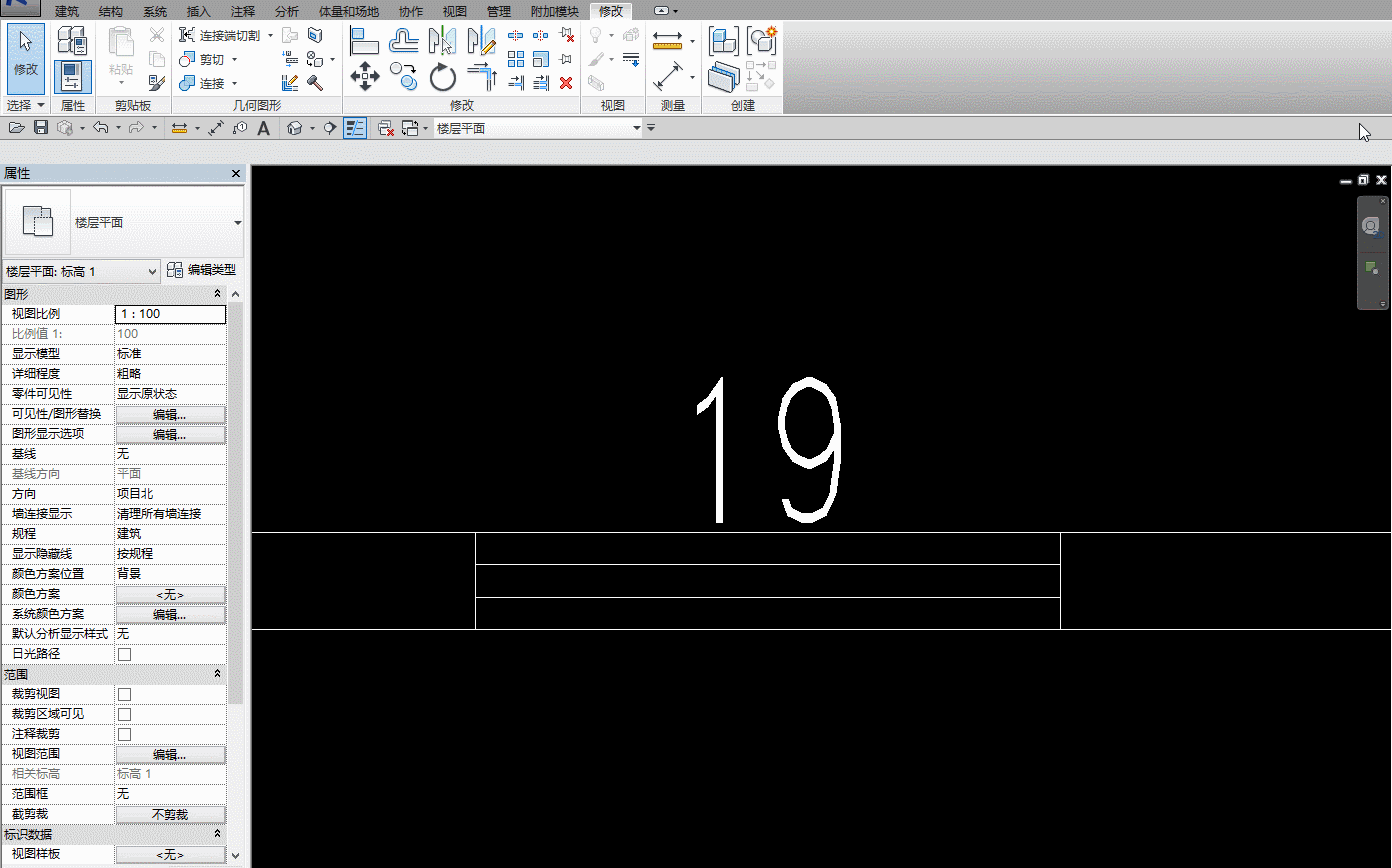
Task: Click the Save disk icon in quick toolbar
Action: pyautogui.click(x=41, y=128)
